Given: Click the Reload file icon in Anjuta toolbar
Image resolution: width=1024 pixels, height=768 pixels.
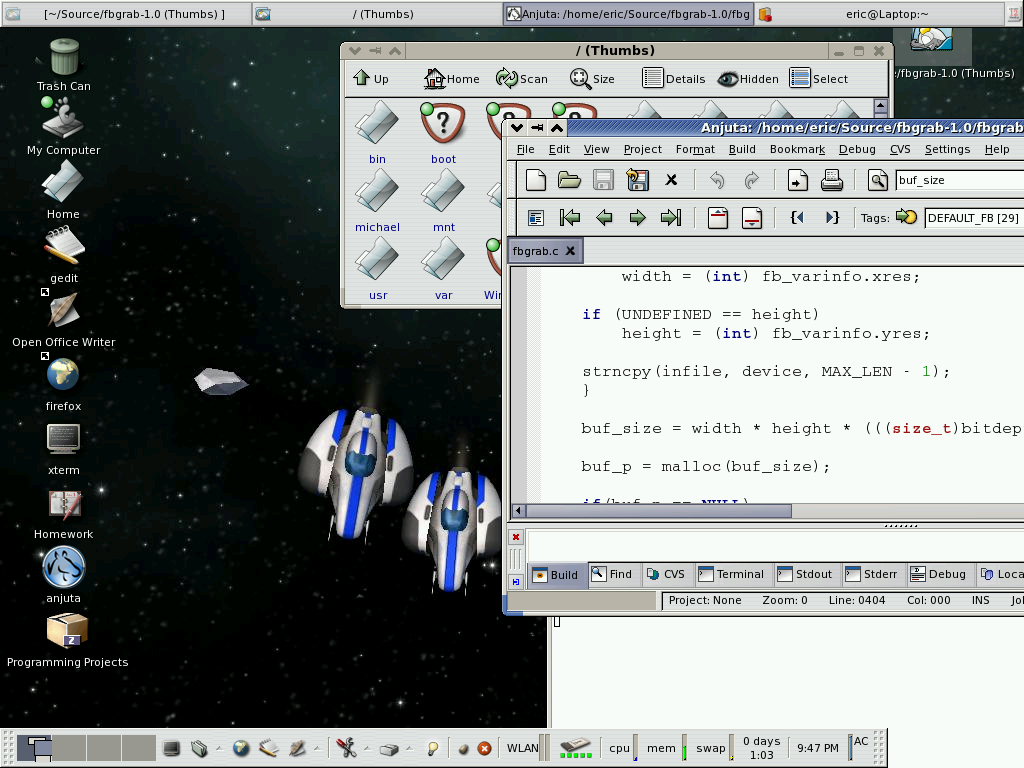Looking at the screenshot, I should [637, 180].
